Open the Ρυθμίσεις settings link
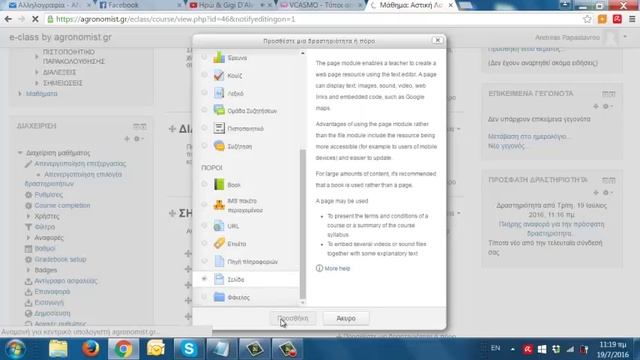The width and height of the screenshot is (640, 360). [x=49, y=195]
